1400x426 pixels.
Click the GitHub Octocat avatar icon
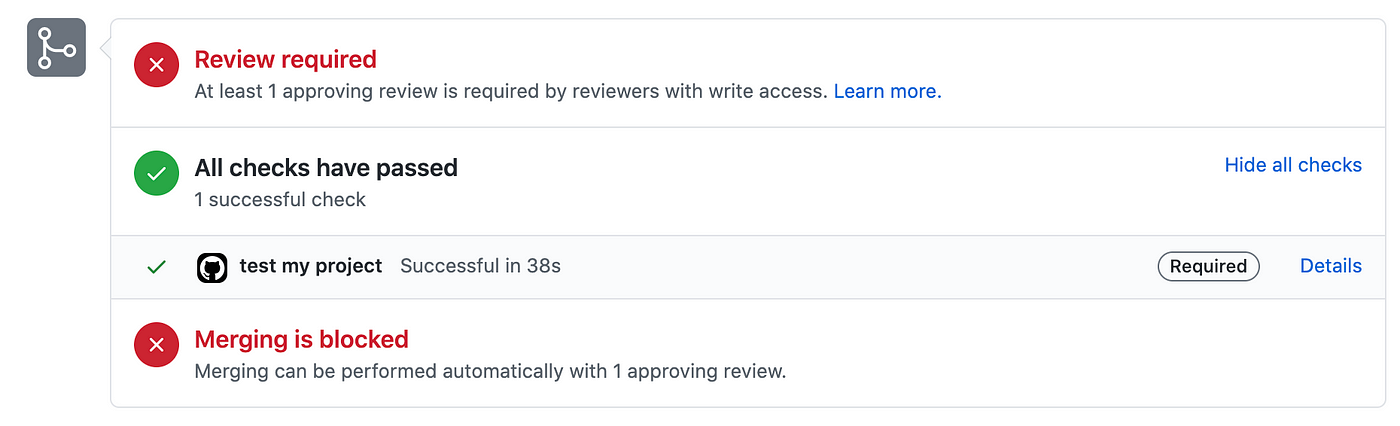tap(213, 267)
